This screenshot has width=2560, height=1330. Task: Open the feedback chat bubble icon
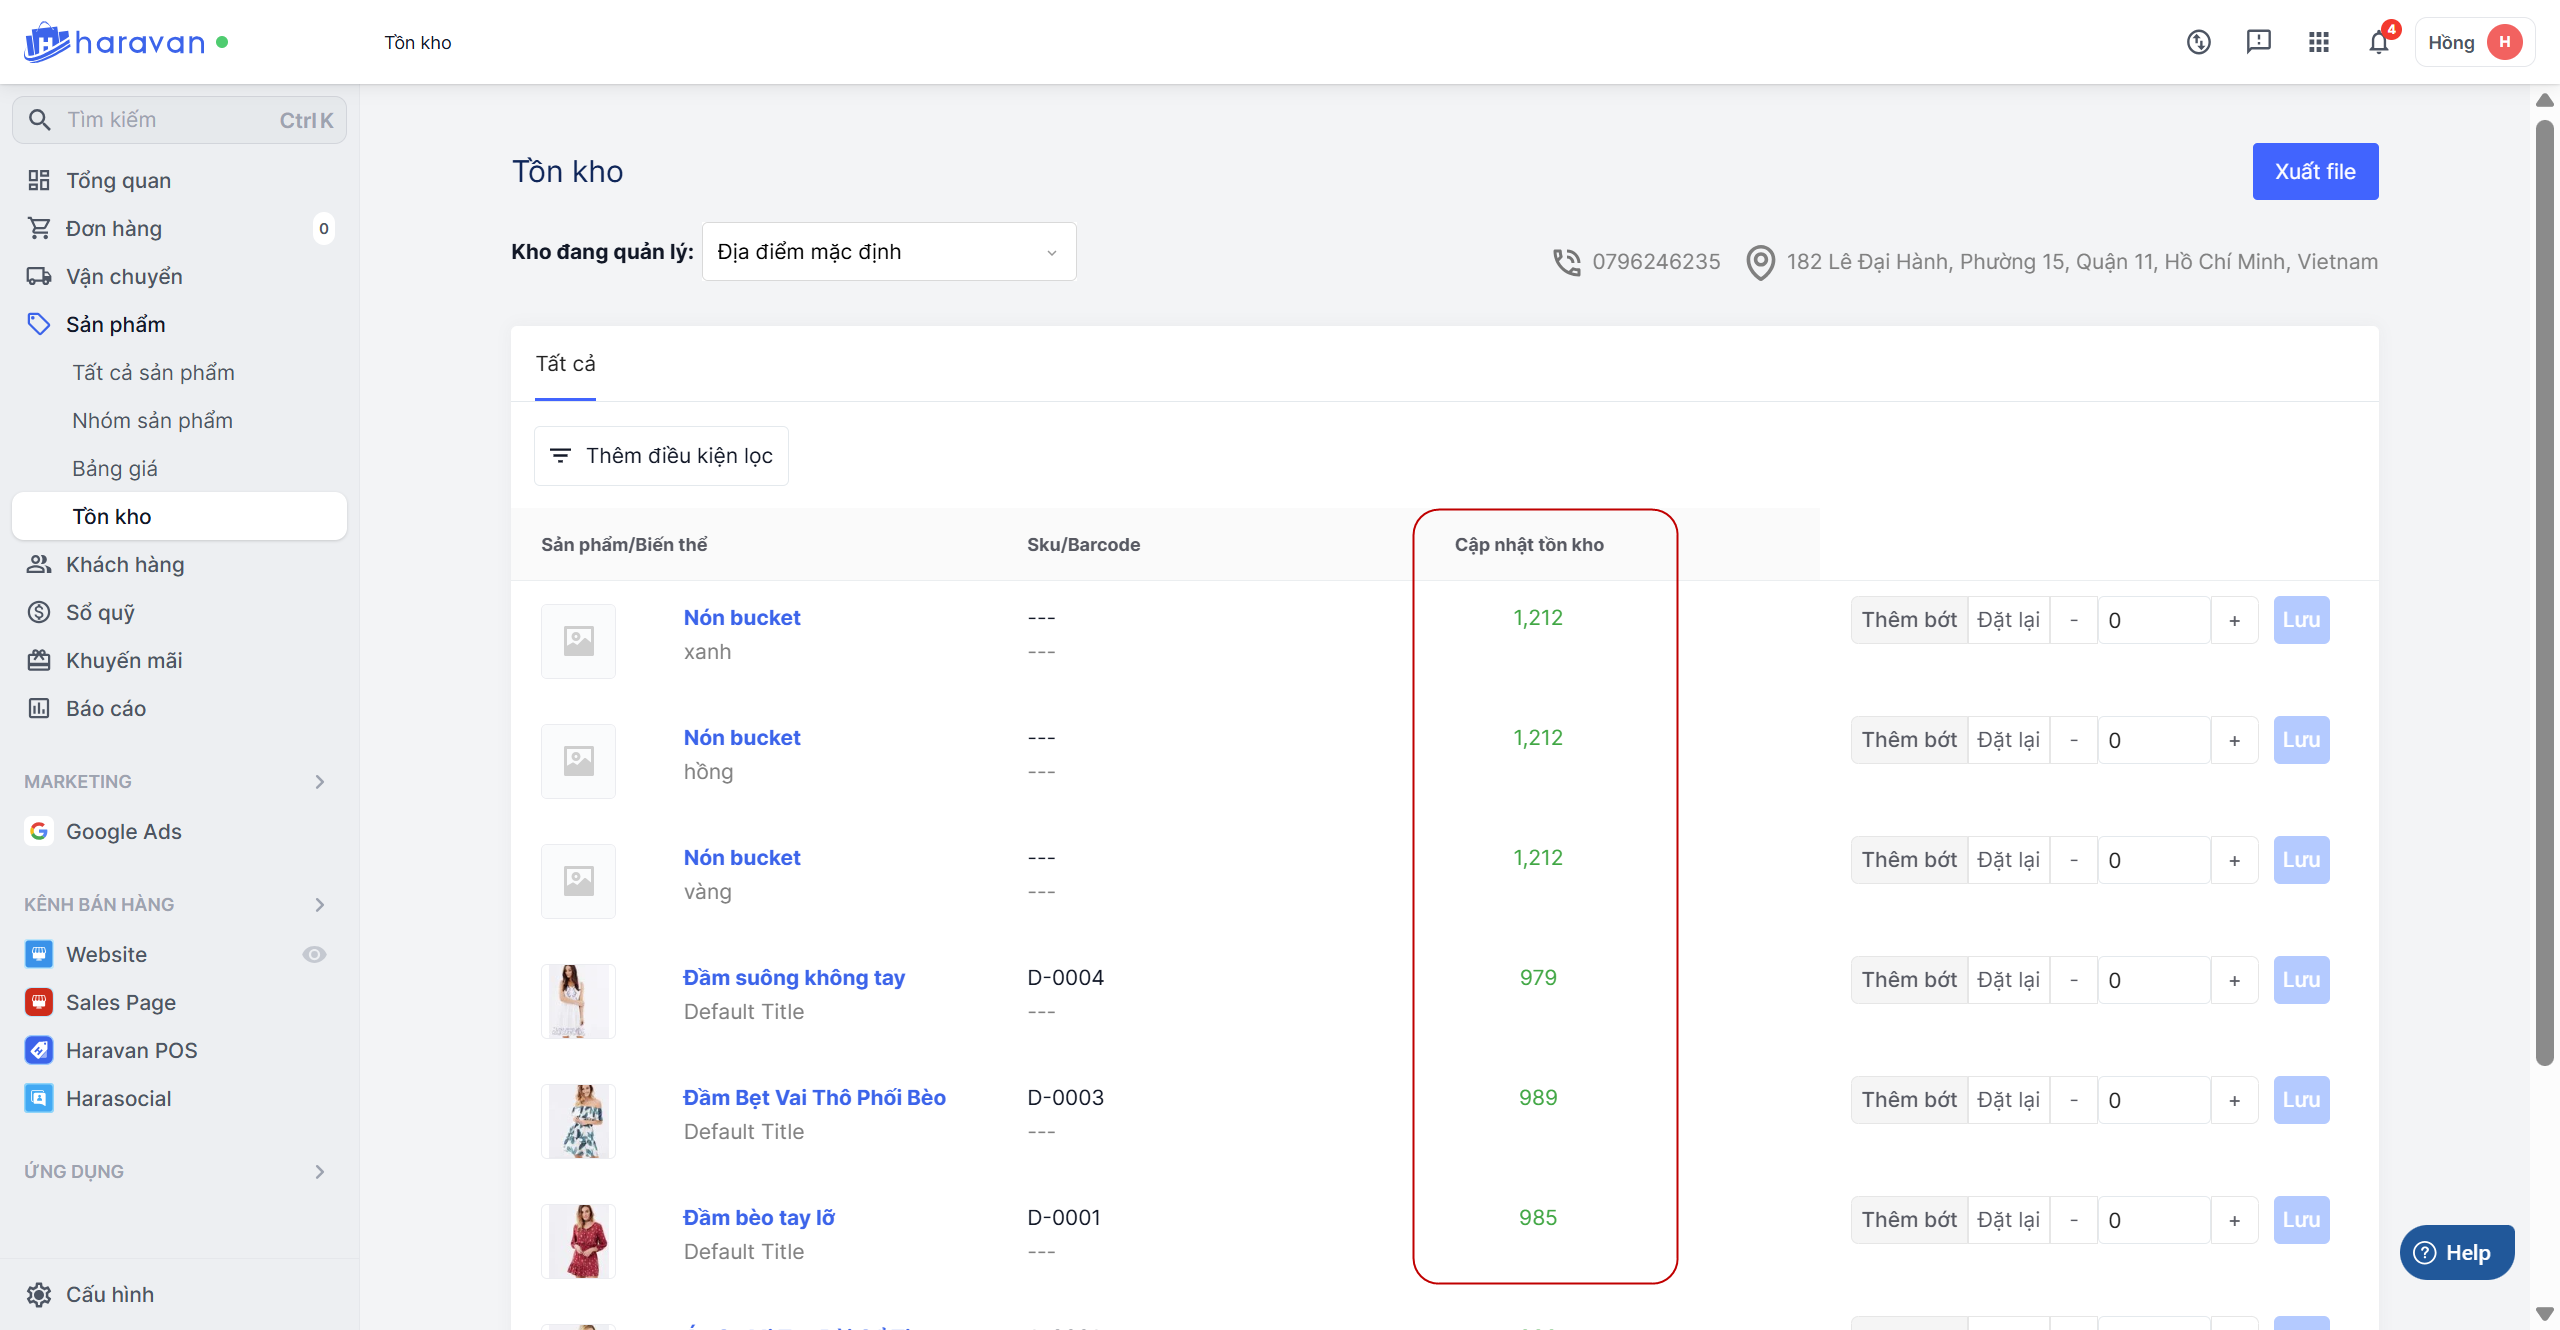click(2258, 42)
